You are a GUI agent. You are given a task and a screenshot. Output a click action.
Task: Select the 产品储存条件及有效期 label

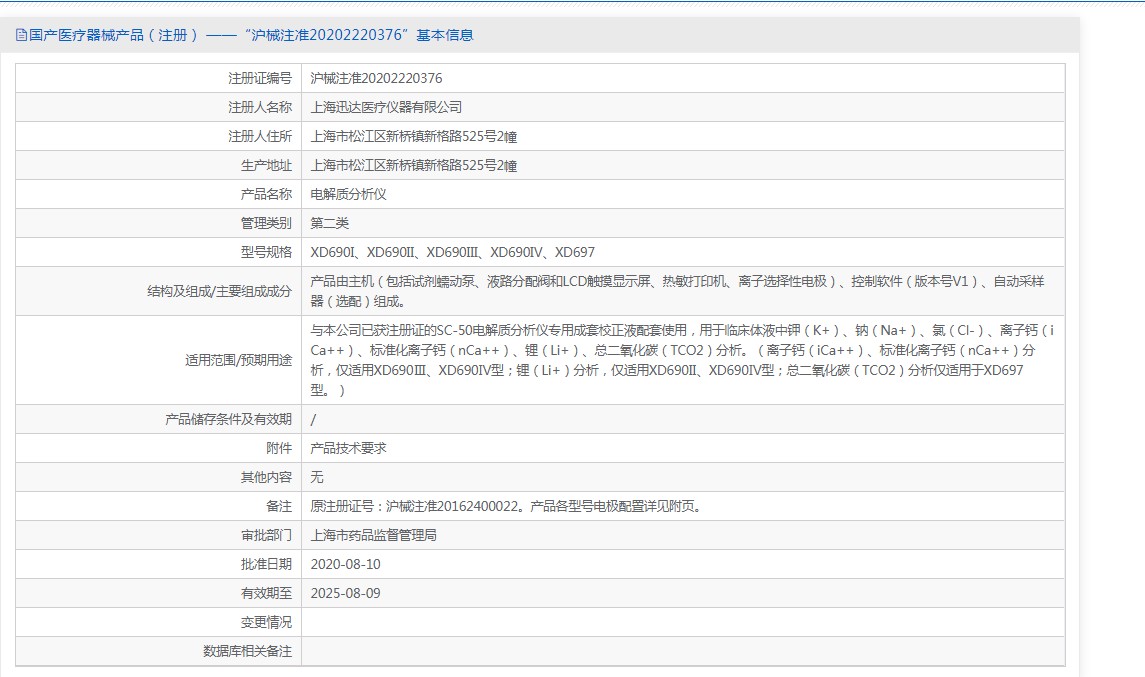(x=228, y=419)
